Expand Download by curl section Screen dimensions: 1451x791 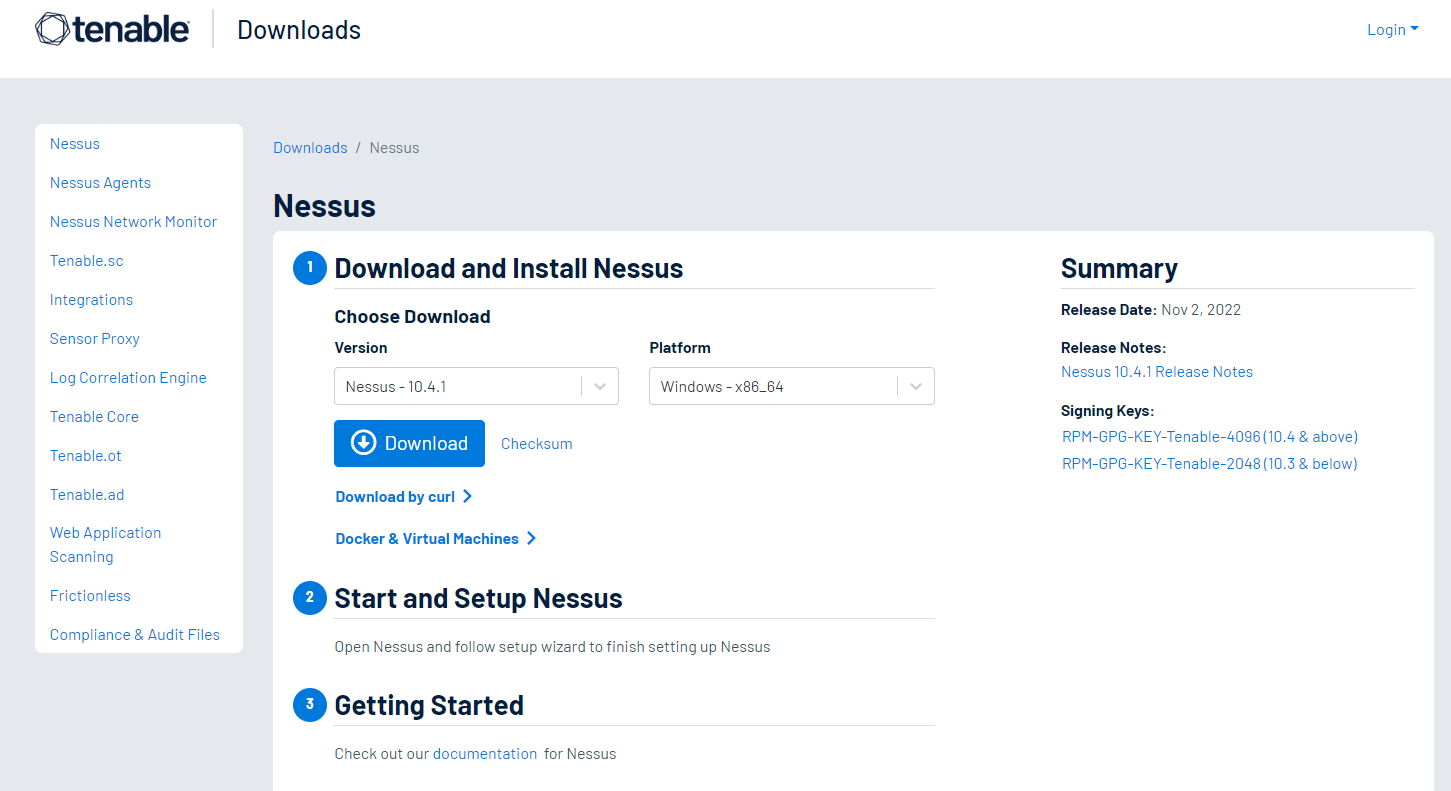coord(403,497)
